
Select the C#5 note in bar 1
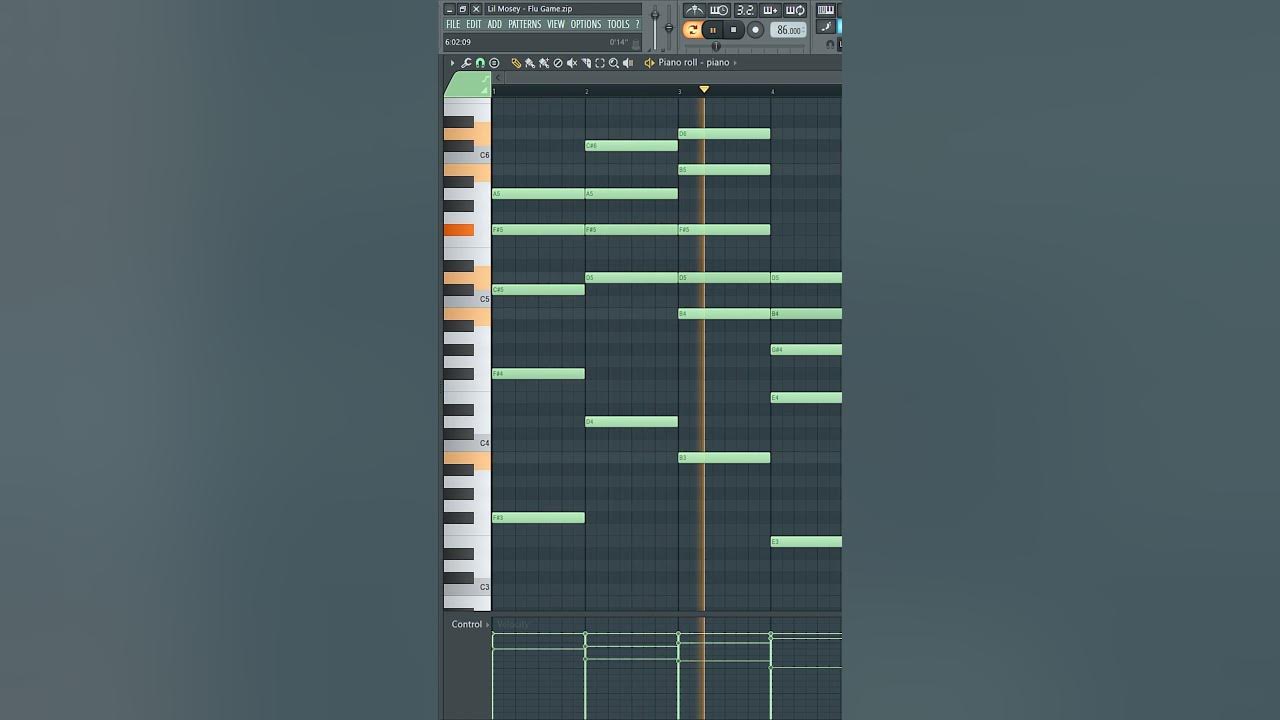pos(538,290)
